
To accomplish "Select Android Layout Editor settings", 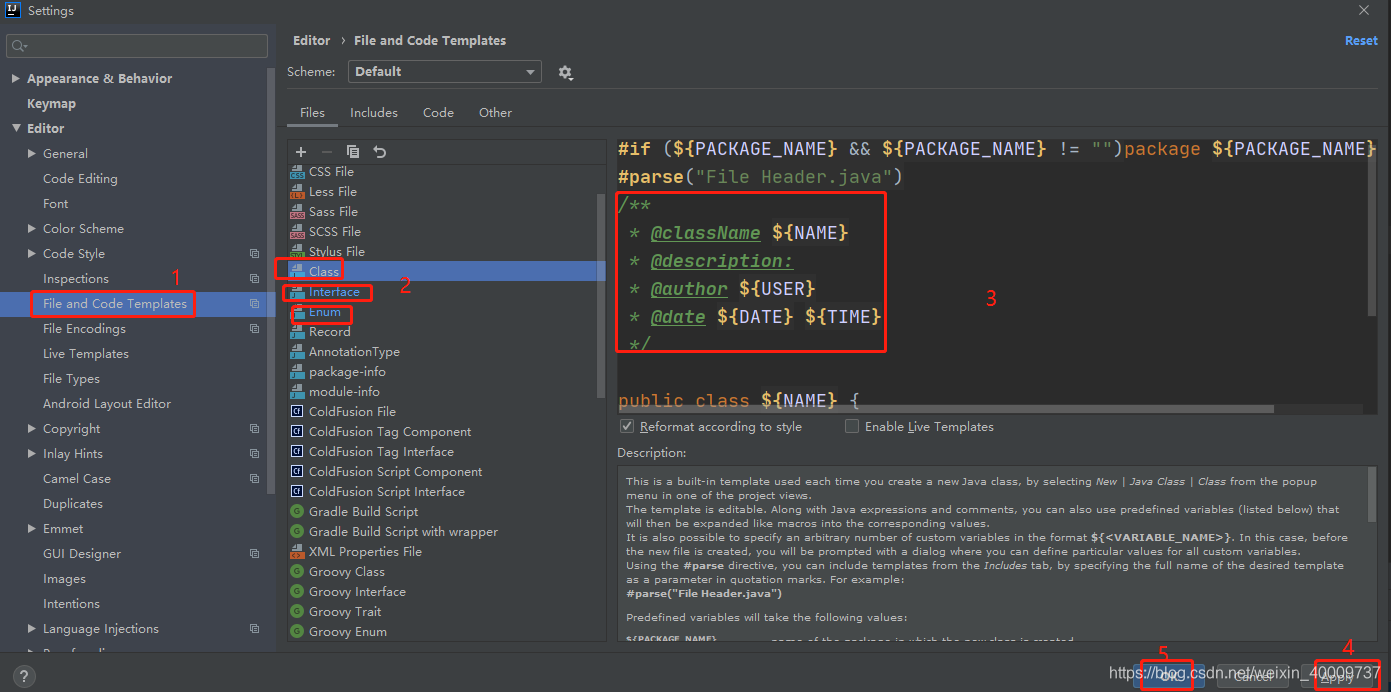I will pos(107,404).
